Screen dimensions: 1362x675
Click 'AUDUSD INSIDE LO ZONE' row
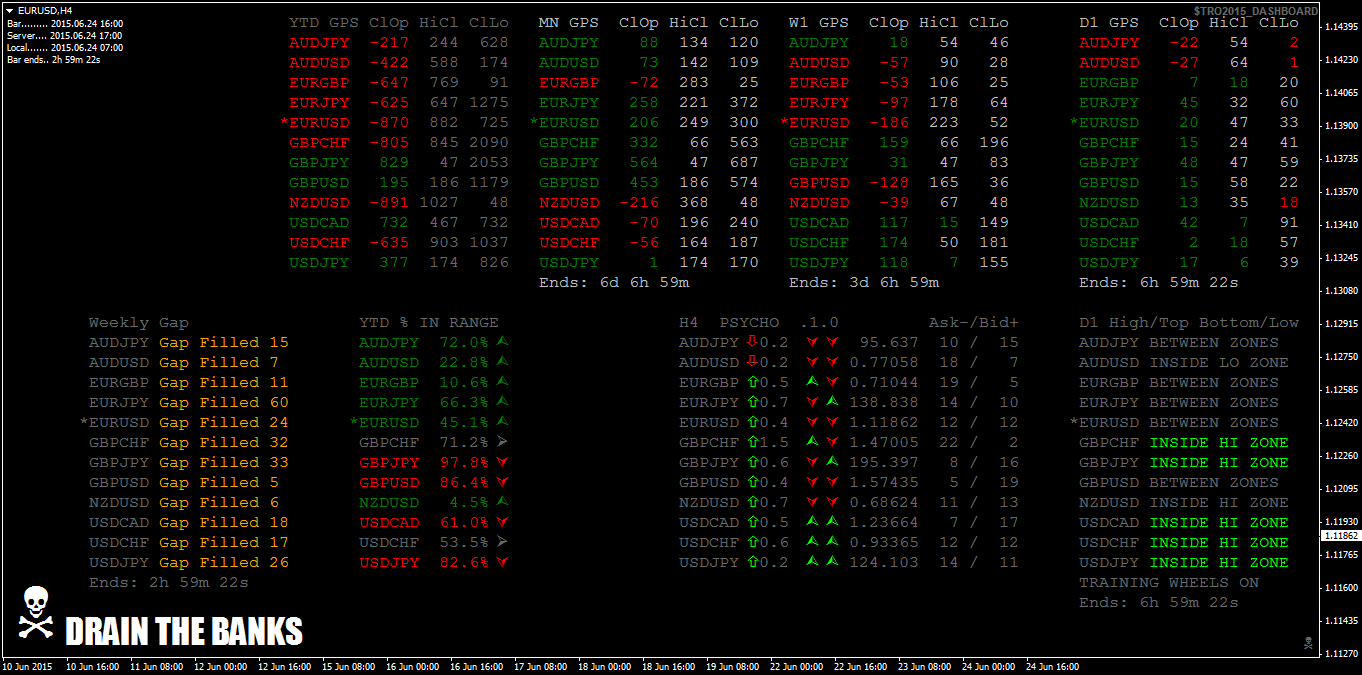[1184, 362]
